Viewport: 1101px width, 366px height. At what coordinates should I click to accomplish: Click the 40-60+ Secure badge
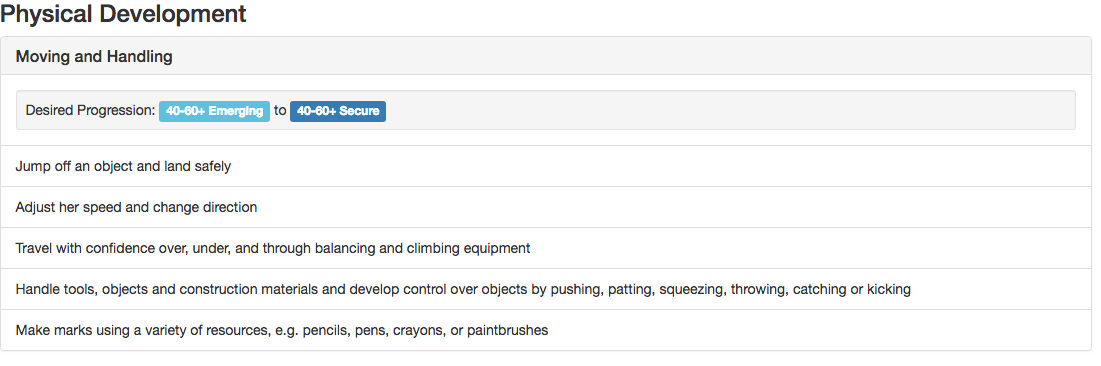(338, 111)
